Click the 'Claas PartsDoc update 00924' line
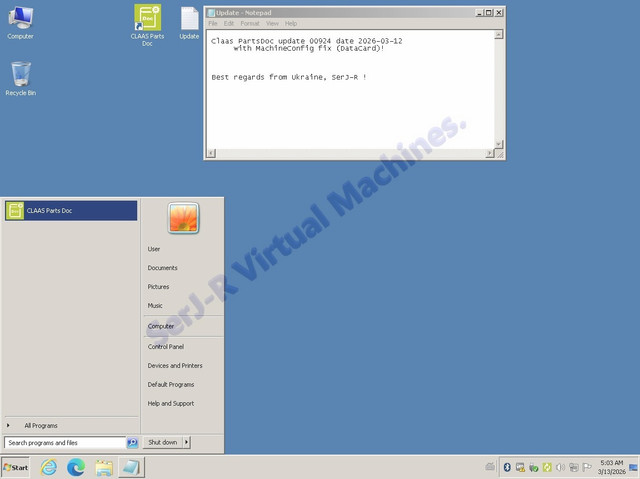The height and width of the screenshot is (479, 640). pos(307,41)
